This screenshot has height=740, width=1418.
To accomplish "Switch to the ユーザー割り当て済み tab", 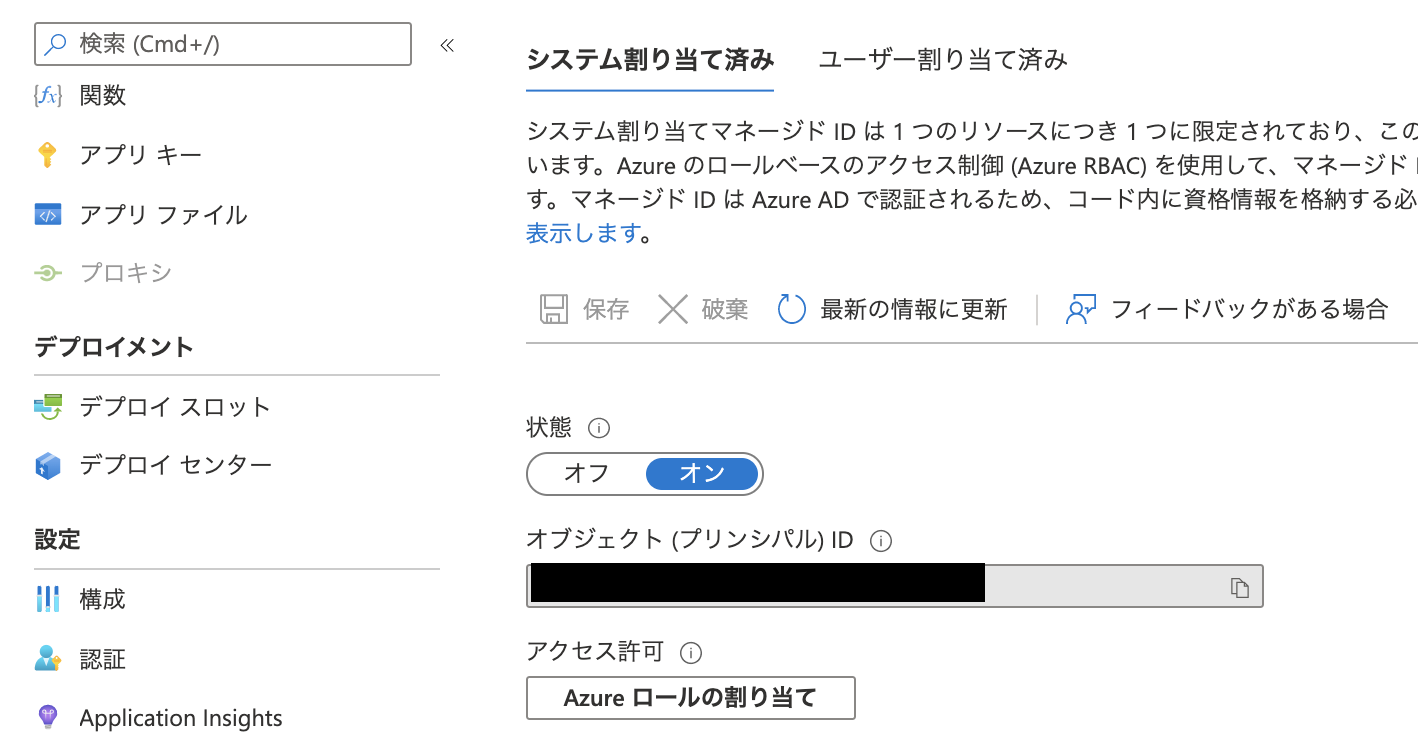I will coord(943,60).
